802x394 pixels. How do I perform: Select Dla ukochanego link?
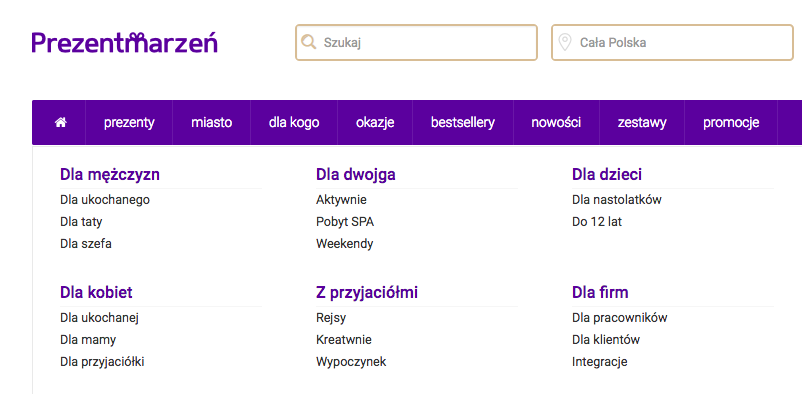[x=105, y=200]
